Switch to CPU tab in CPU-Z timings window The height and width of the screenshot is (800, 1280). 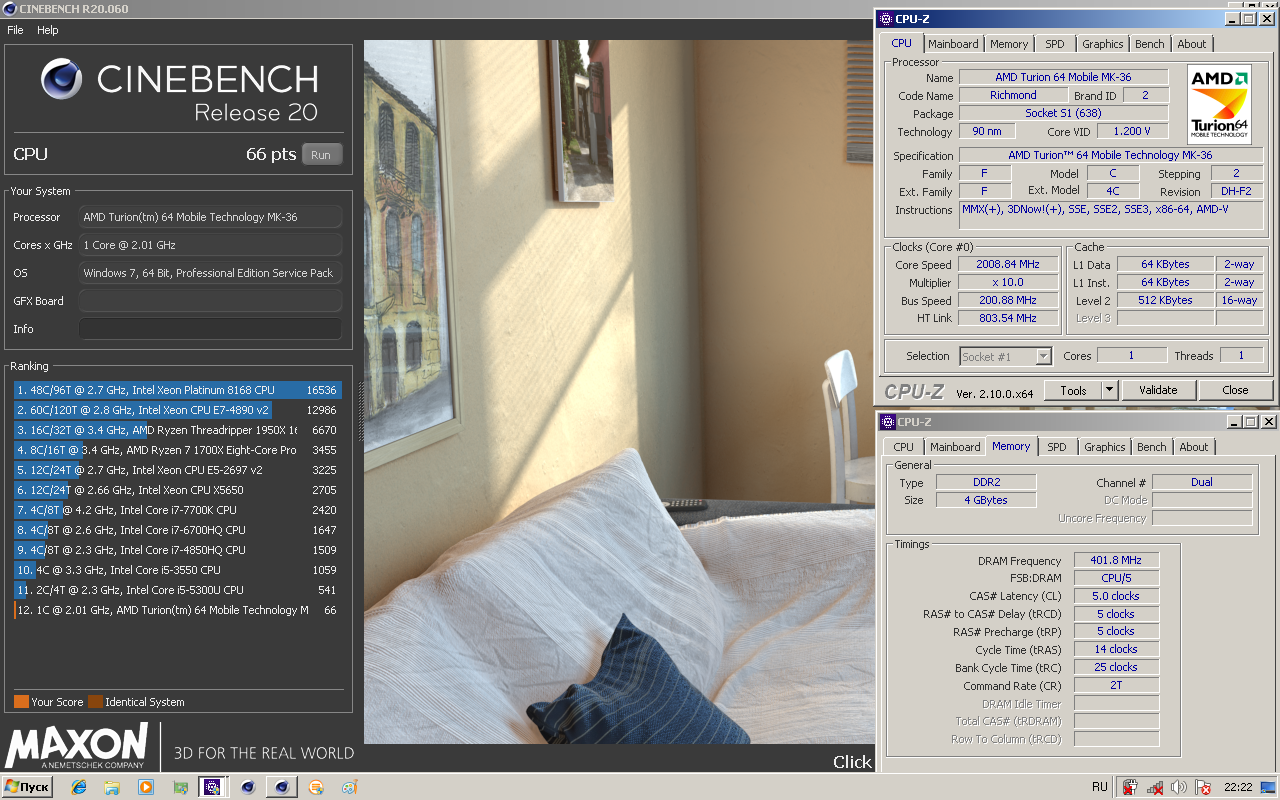coord(903,447)
